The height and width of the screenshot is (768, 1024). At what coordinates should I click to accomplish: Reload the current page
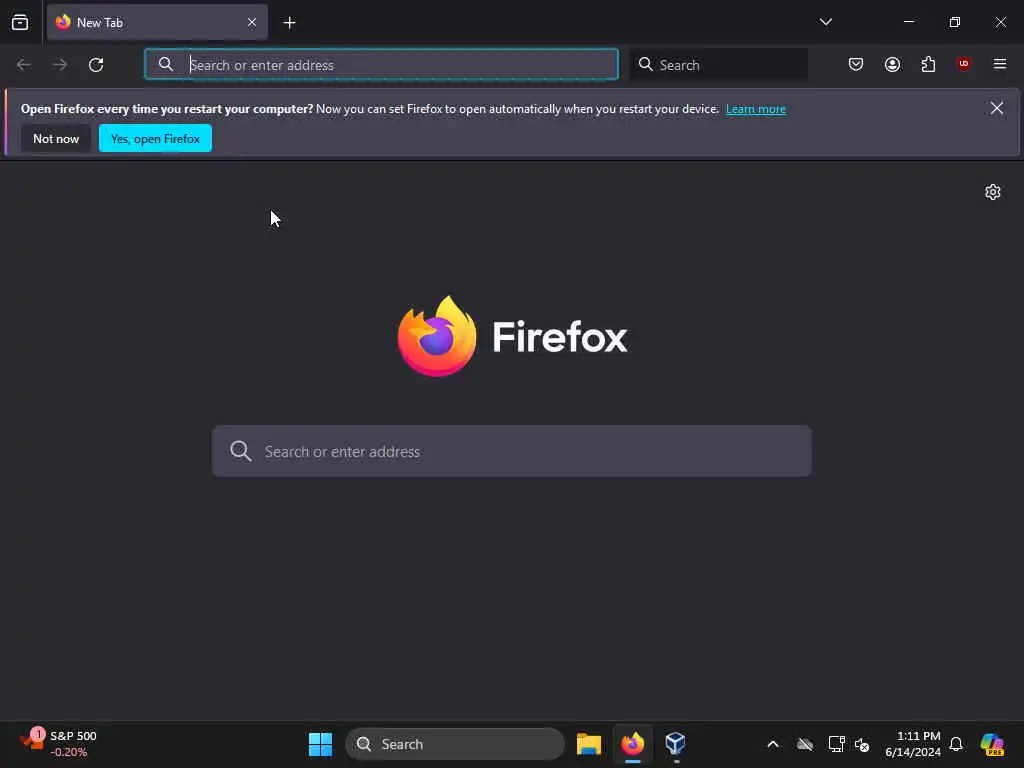tap(96, 65)
